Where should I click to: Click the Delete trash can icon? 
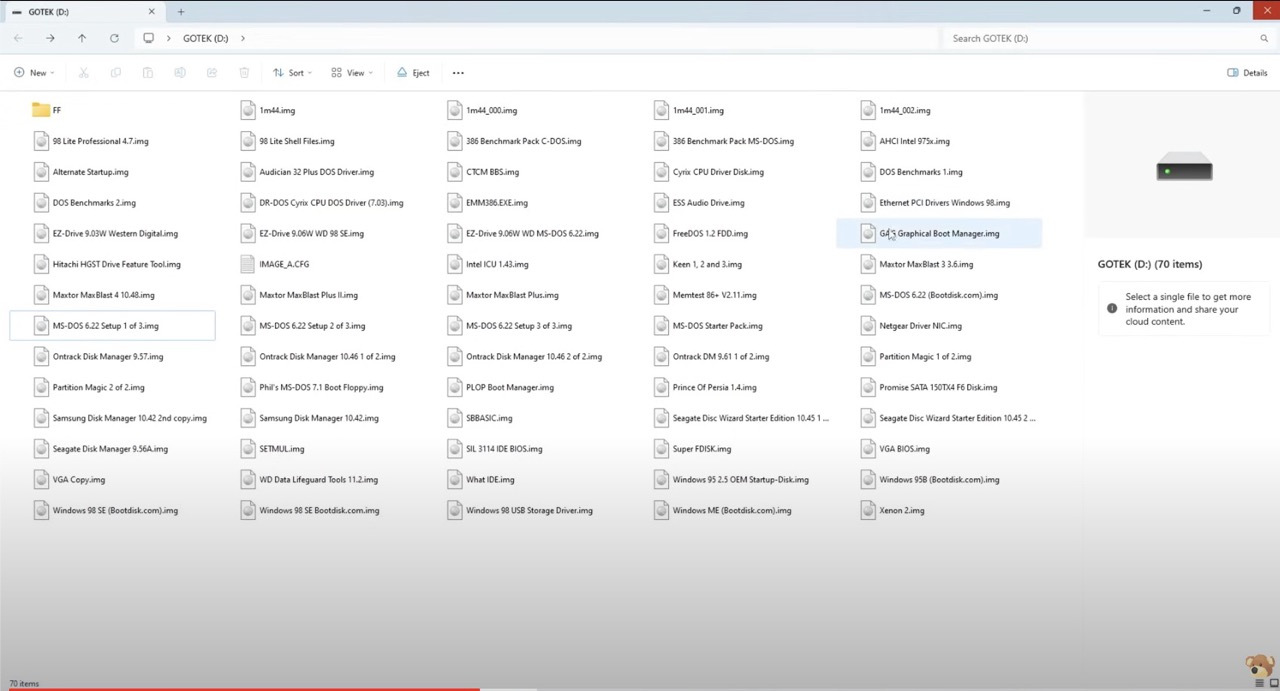244,73
